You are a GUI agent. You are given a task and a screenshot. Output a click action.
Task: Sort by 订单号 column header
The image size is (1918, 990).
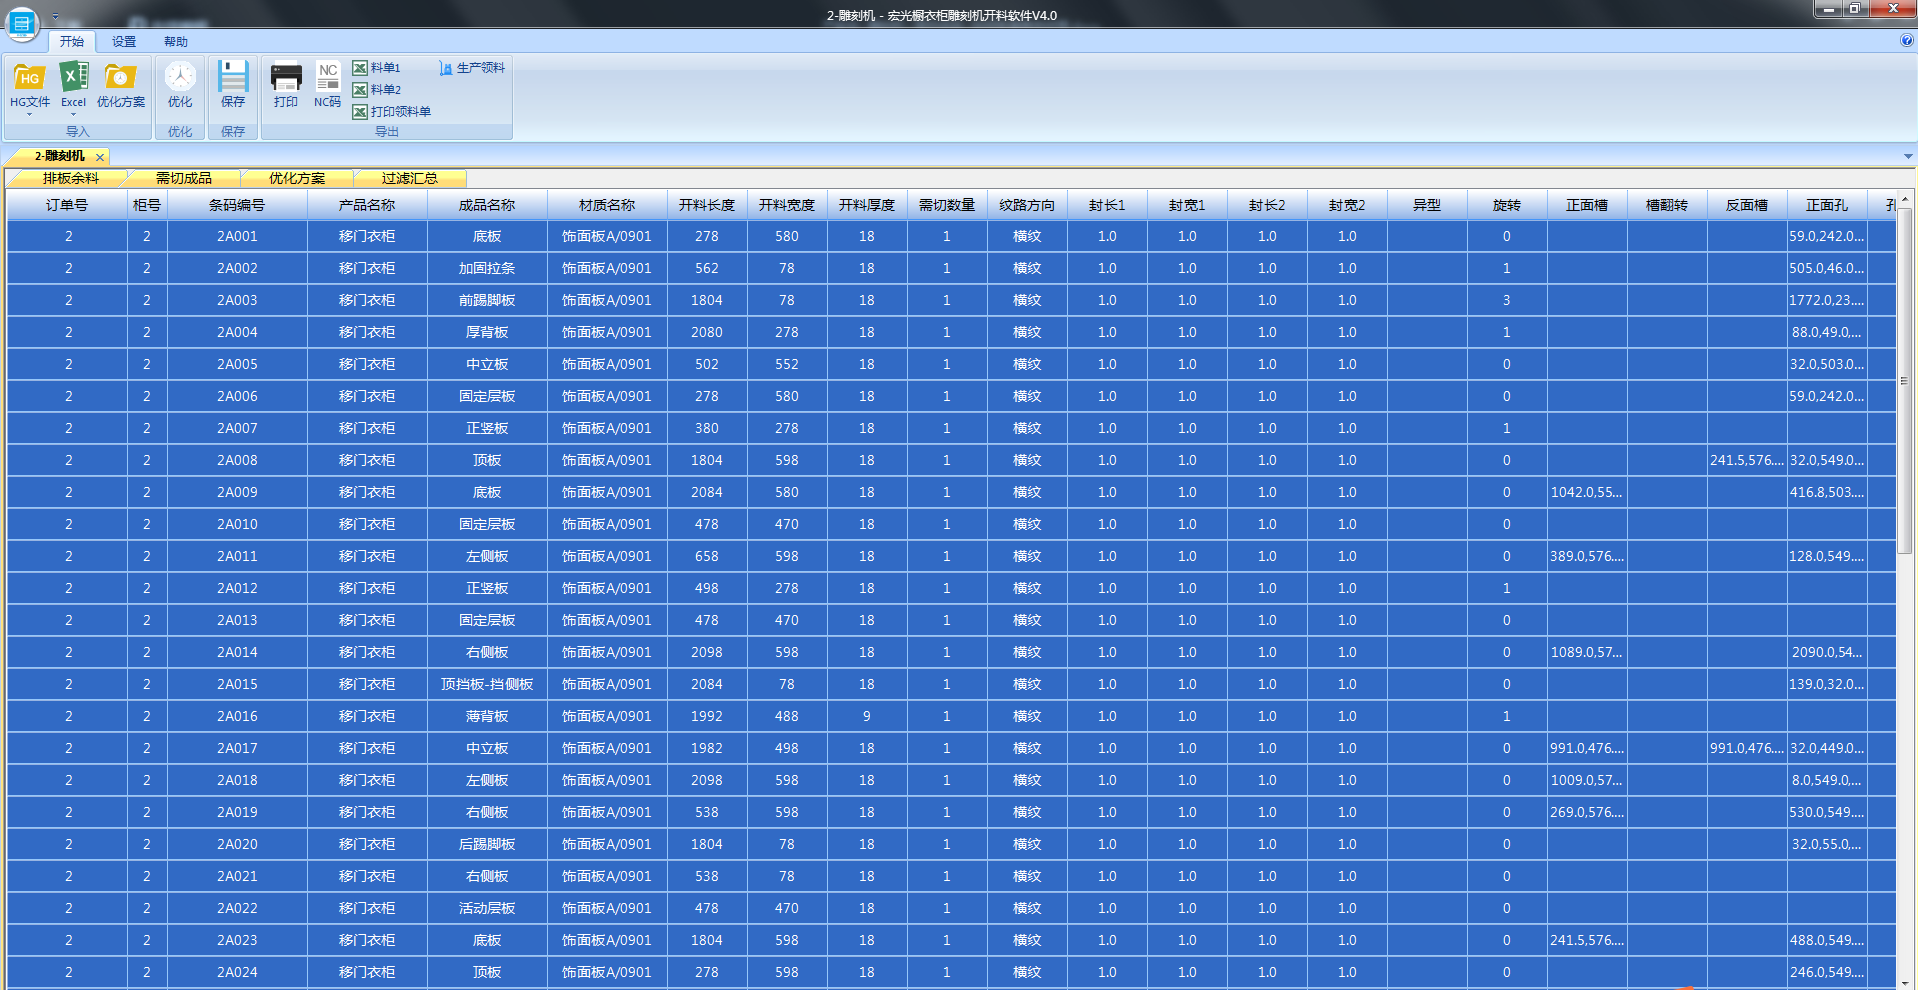[x=67, y=205]
